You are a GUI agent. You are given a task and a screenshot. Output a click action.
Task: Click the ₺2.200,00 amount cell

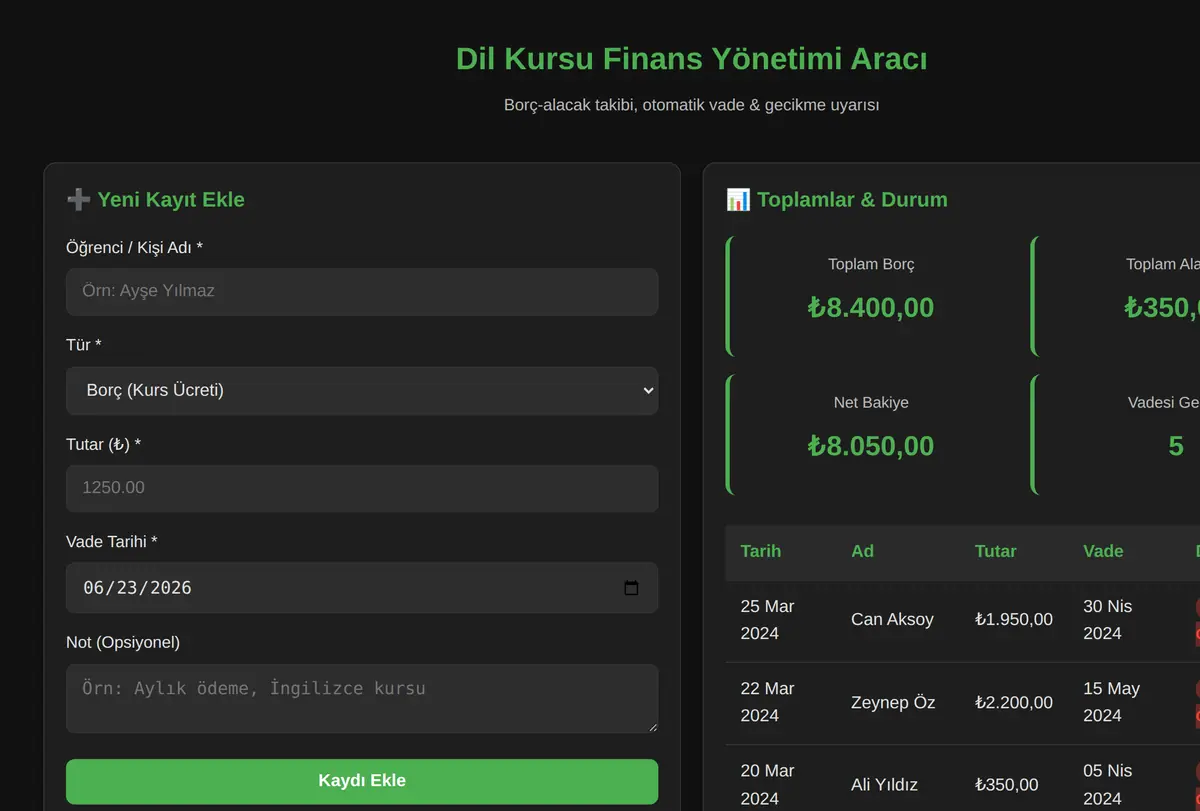coord(1014,702)
